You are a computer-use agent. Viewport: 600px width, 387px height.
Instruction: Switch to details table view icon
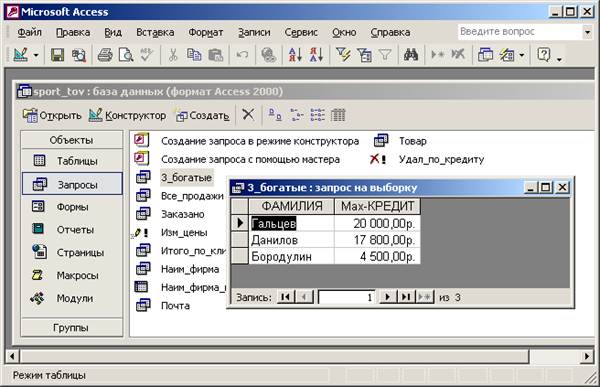pos(338,114)
